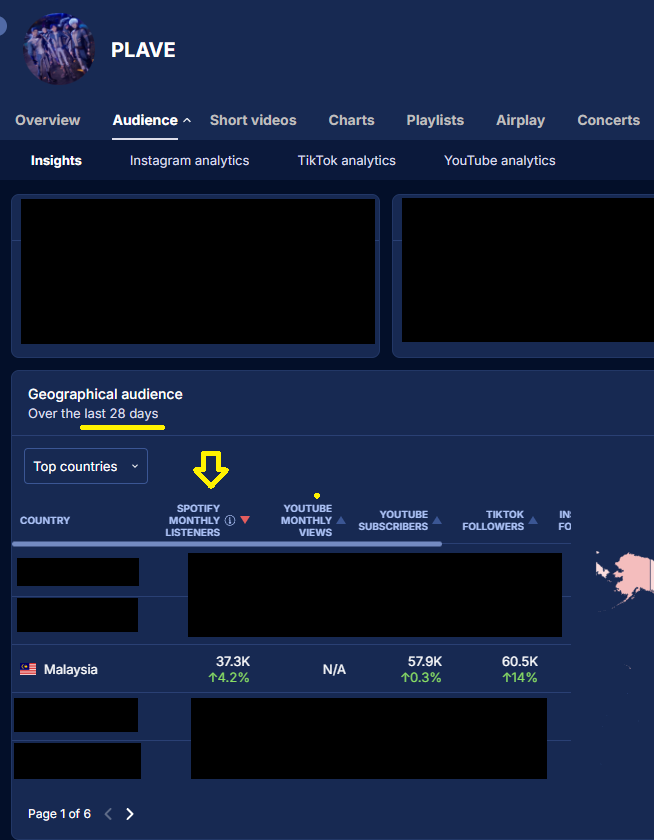Click the Spotify Monthly Listeners header text
654x840 pixels.
pos(194,520)
